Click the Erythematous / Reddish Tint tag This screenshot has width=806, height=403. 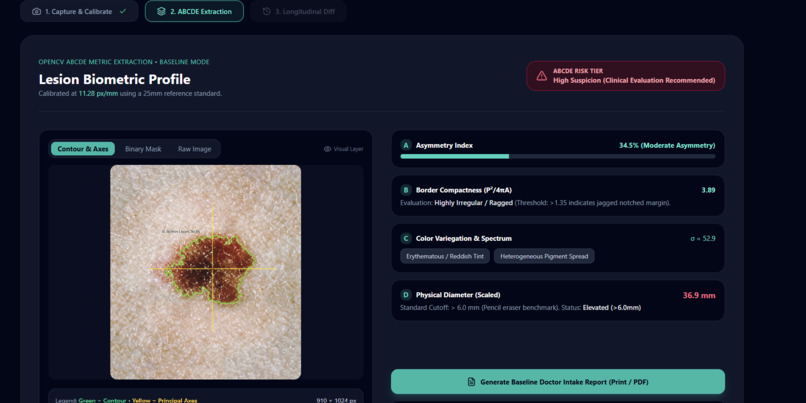[x=445, y=256]
